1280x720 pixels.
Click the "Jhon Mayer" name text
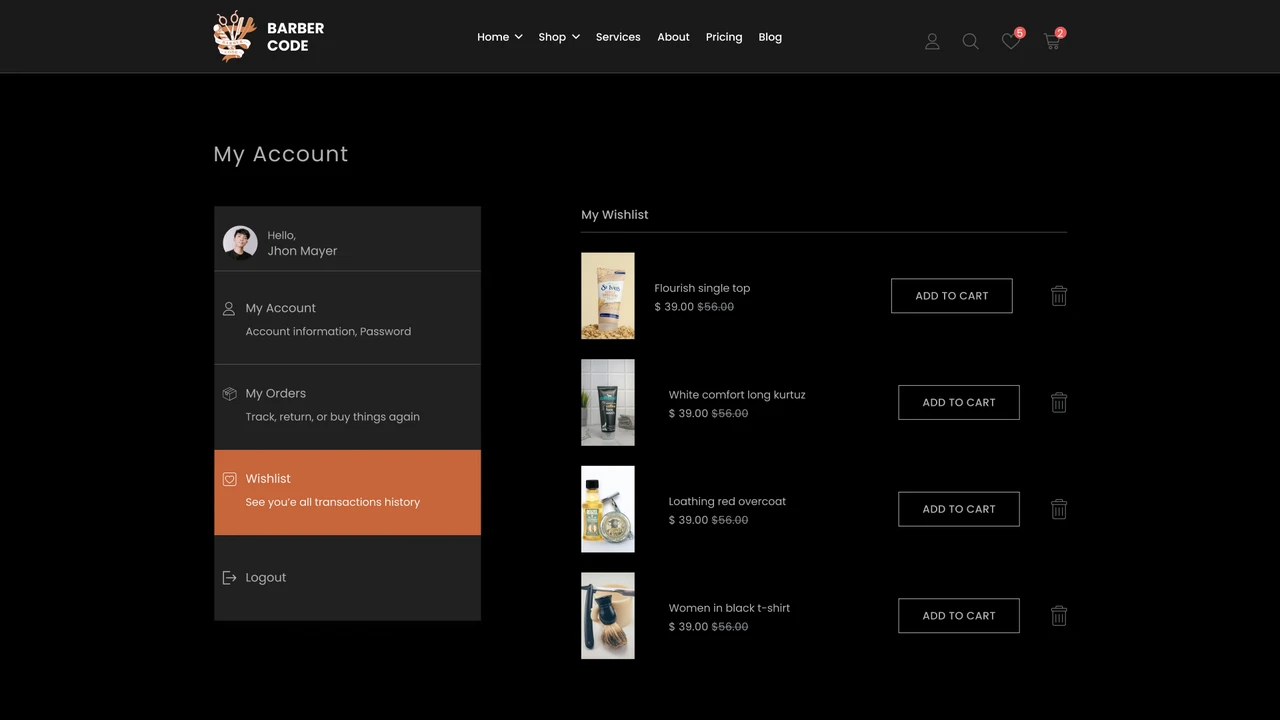(302, 251)
